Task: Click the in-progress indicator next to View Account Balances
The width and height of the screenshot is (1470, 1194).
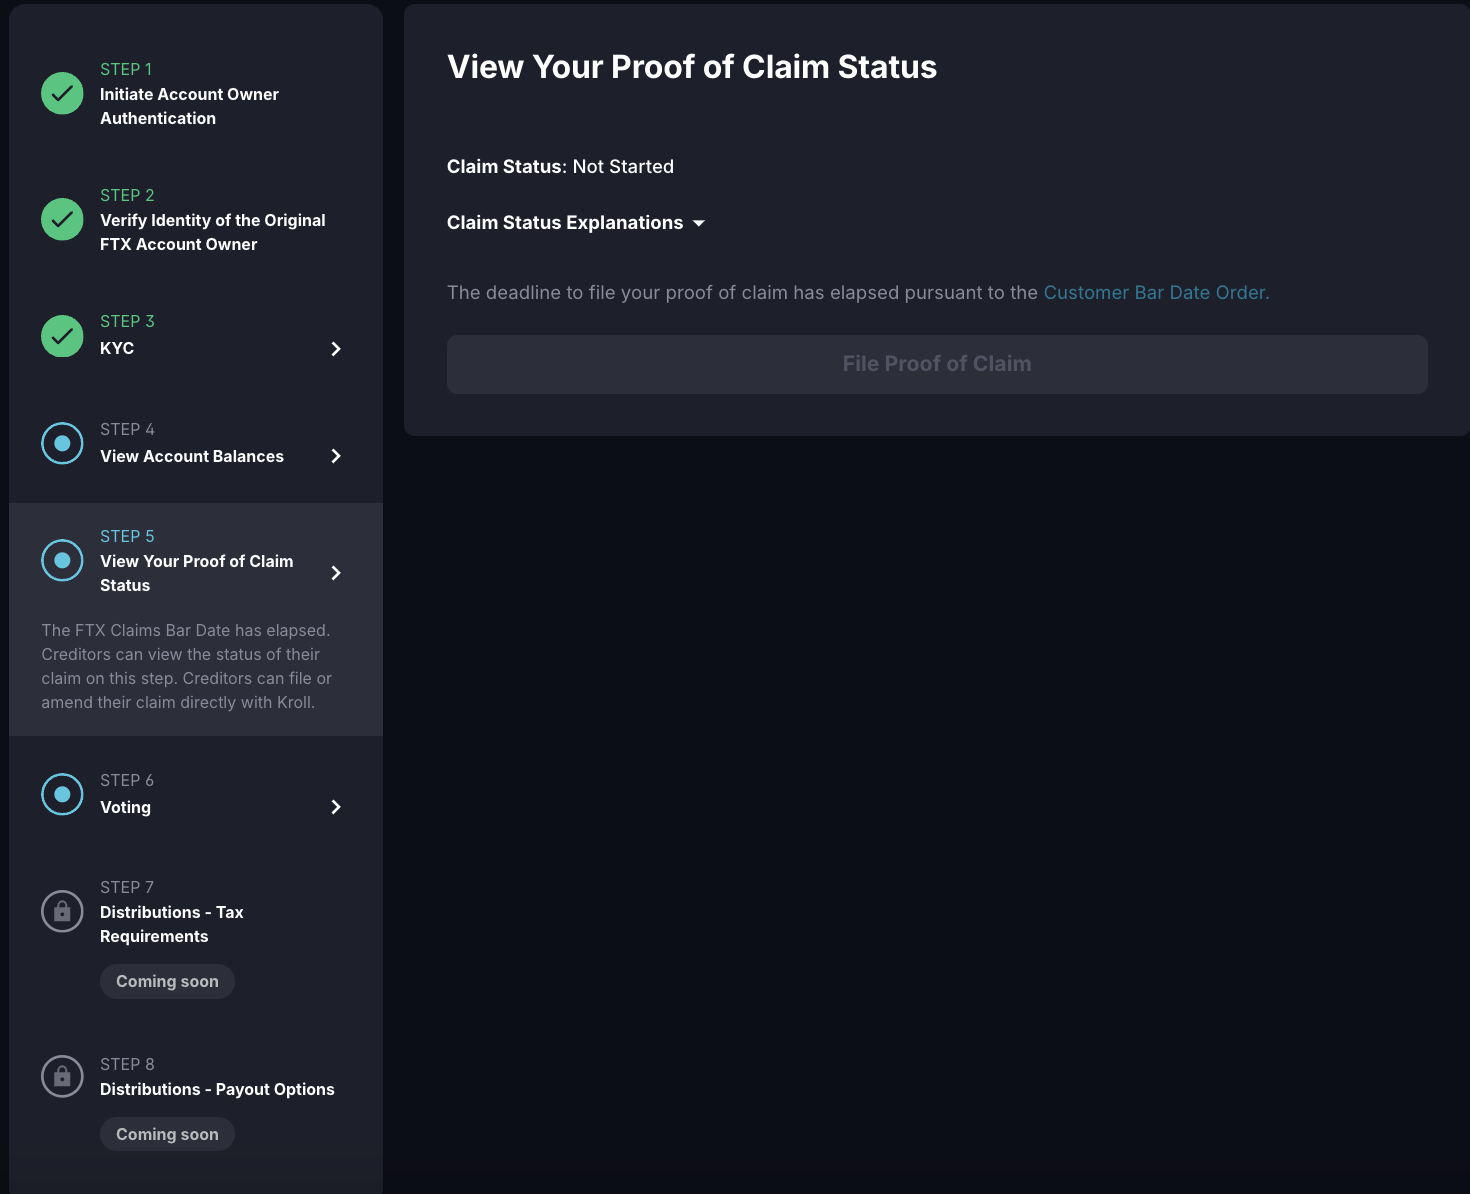Action: tap(61, 443)
